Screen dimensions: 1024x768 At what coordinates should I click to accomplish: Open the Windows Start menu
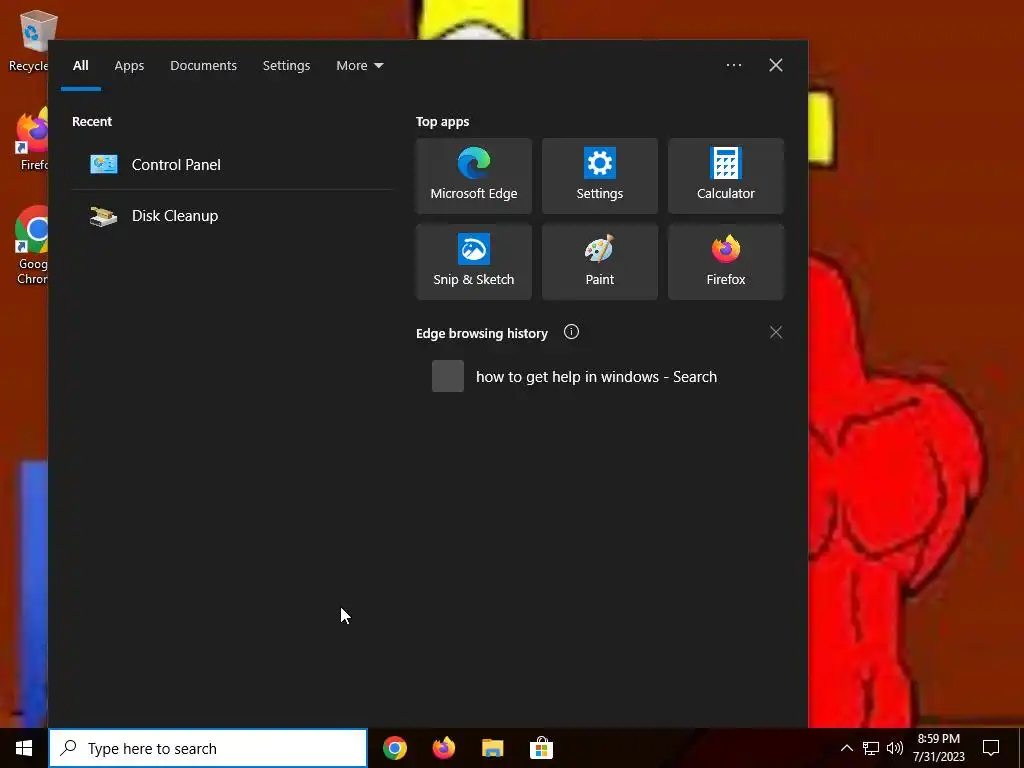(x=24, y=748)
